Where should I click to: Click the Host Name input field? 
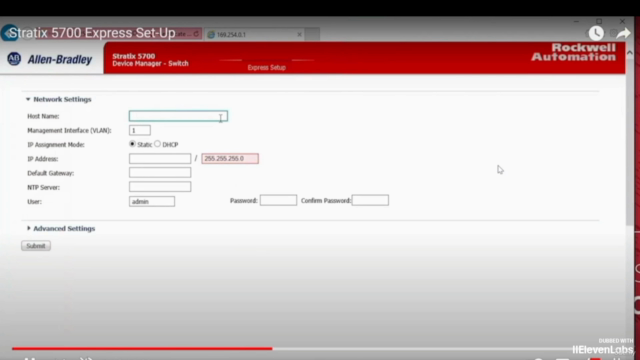click(x=178, y=116)
